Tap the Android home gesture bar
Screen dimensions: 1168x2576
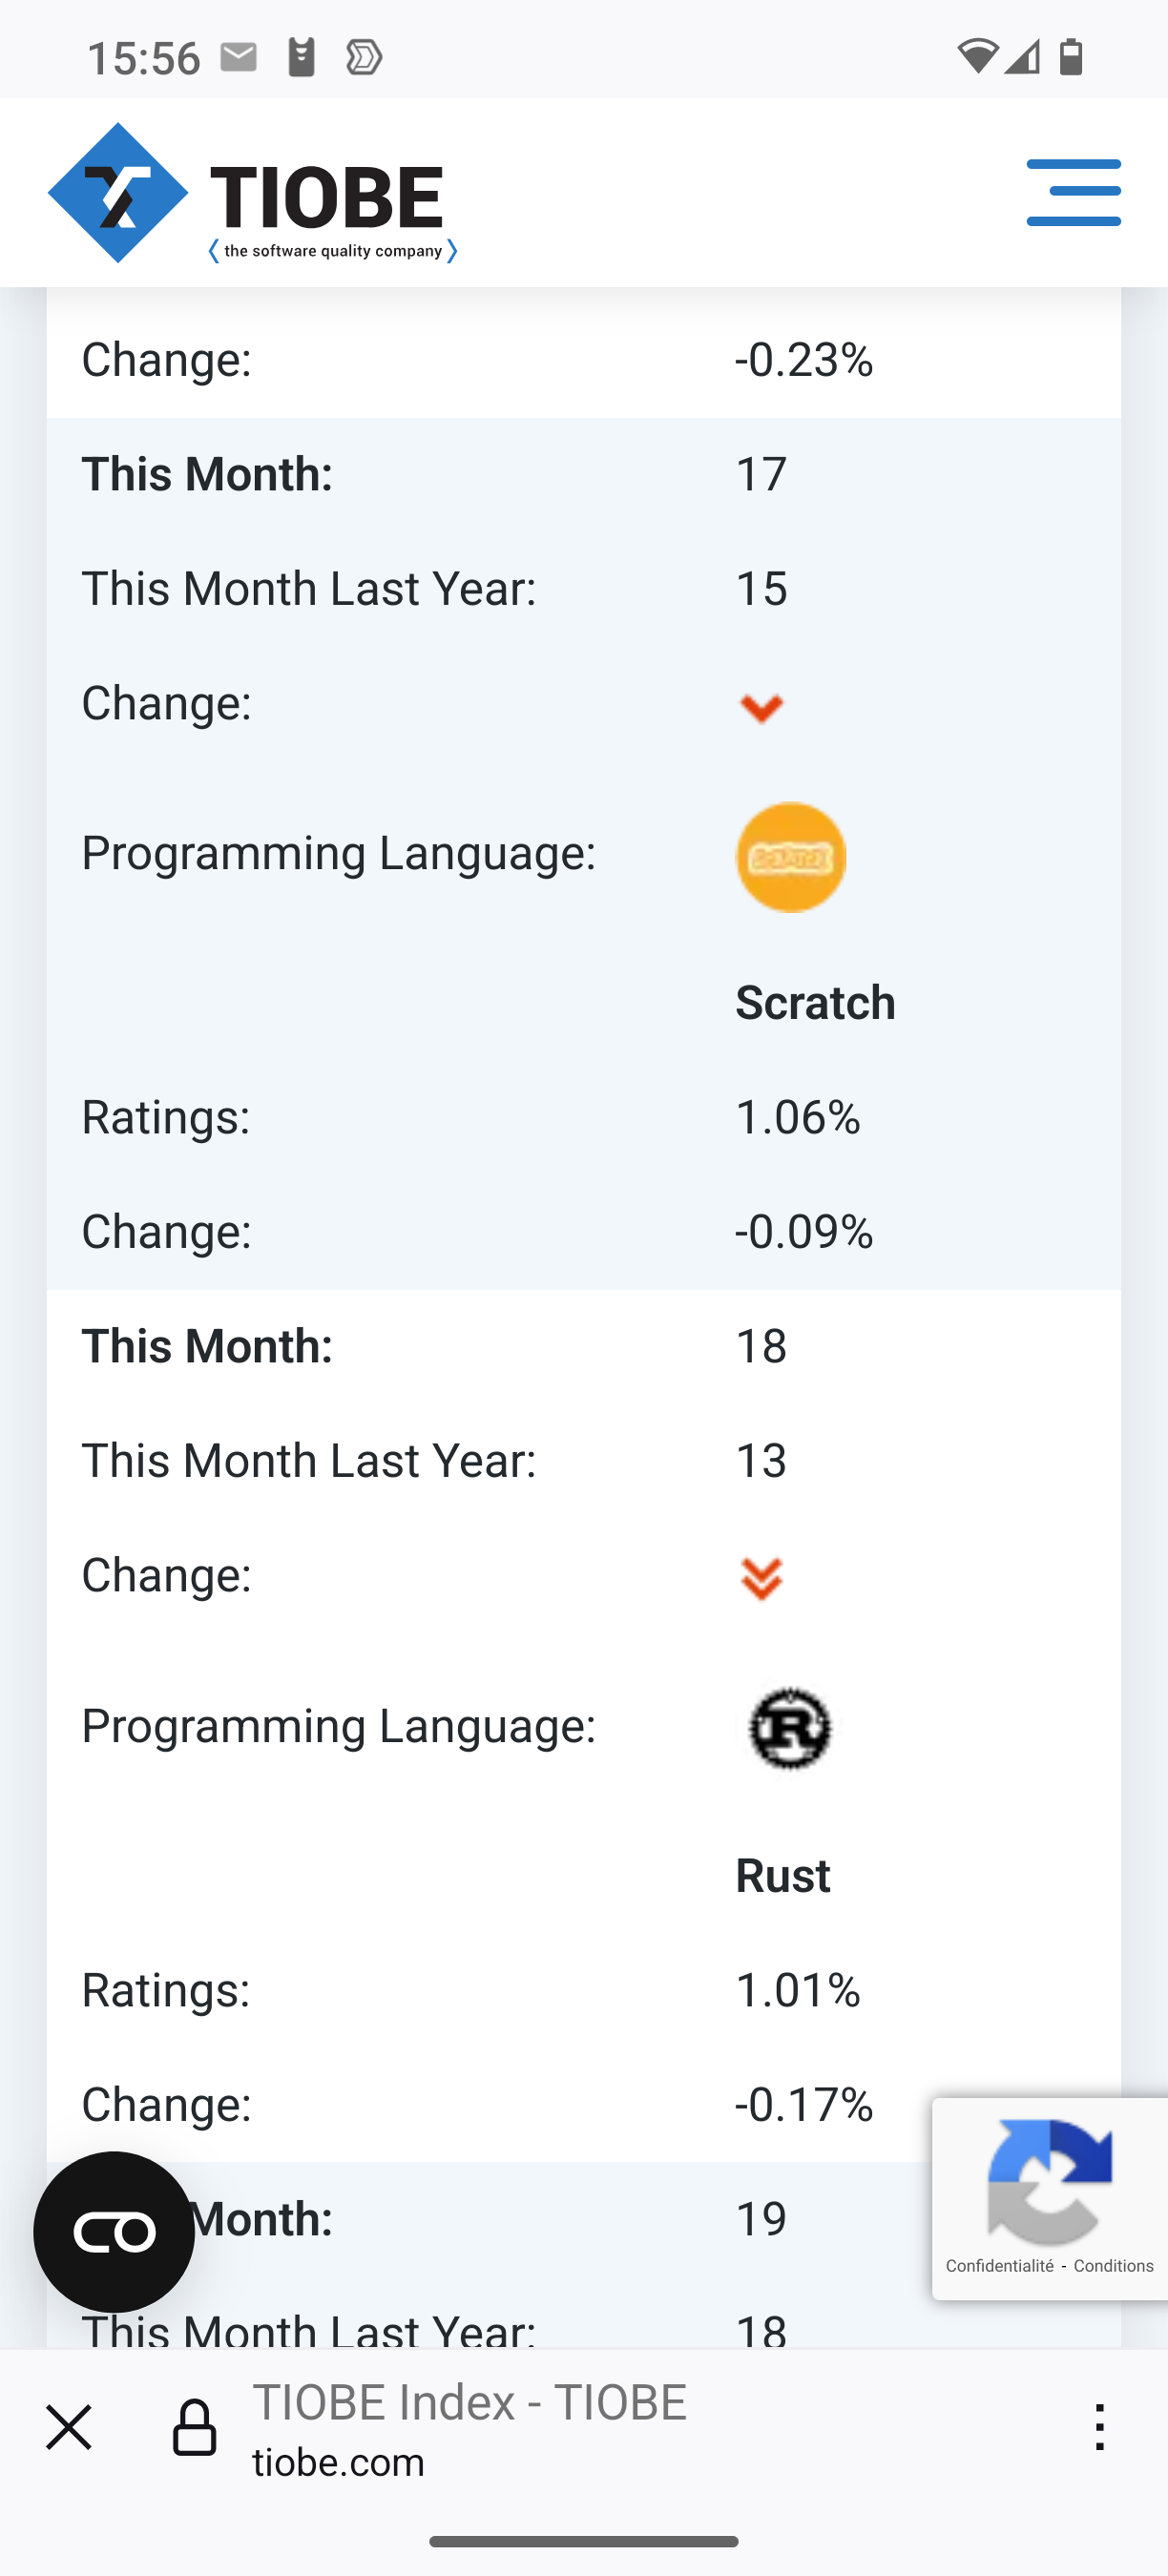click(584, 2541)
